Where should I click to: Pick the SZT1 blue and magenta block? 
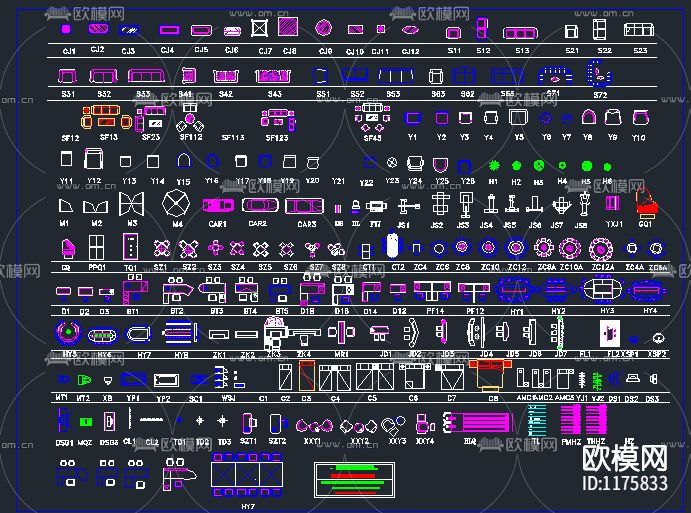tap(249, 423)
